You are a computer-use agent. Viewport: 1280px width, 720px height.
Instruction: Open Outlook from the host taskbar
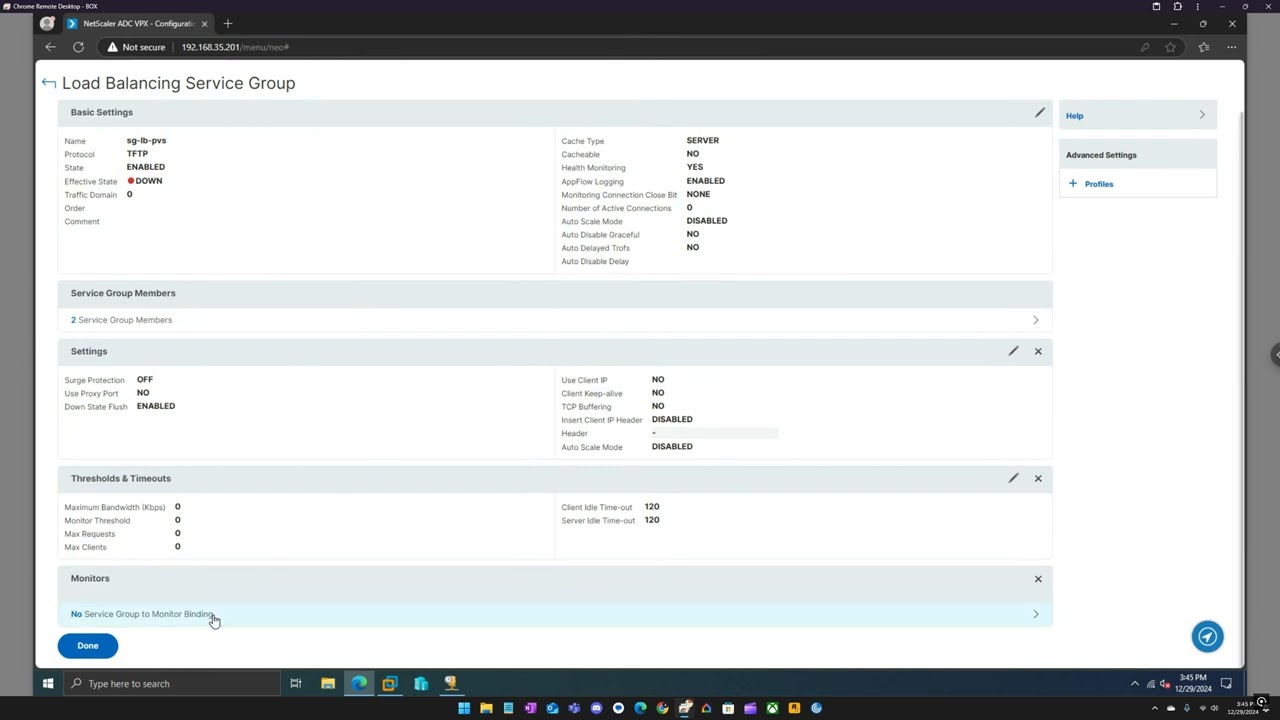click(x=552, y=708)
